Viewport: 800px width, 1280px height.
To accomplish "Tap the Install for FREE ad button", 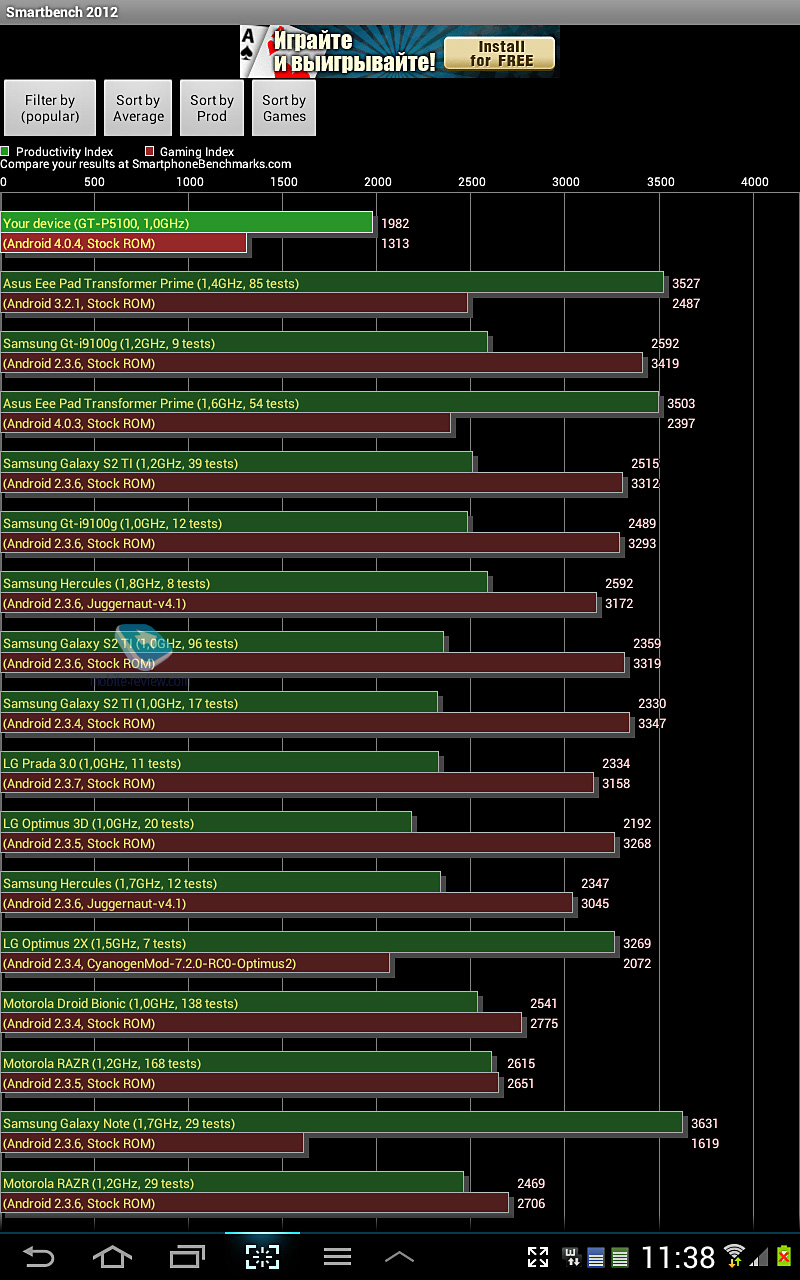I will pyautogui.click(x=500, y=53).
